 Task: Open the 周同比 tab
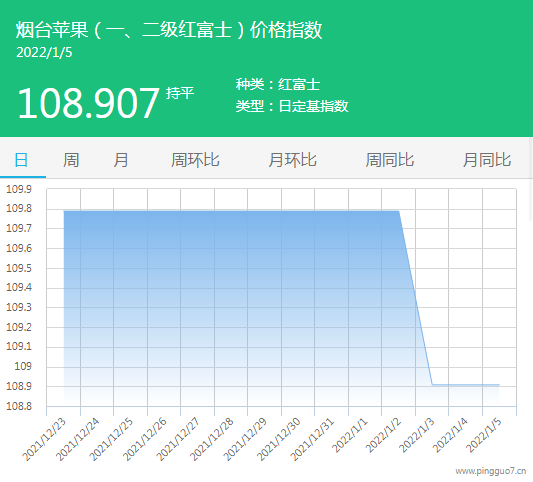390,160
